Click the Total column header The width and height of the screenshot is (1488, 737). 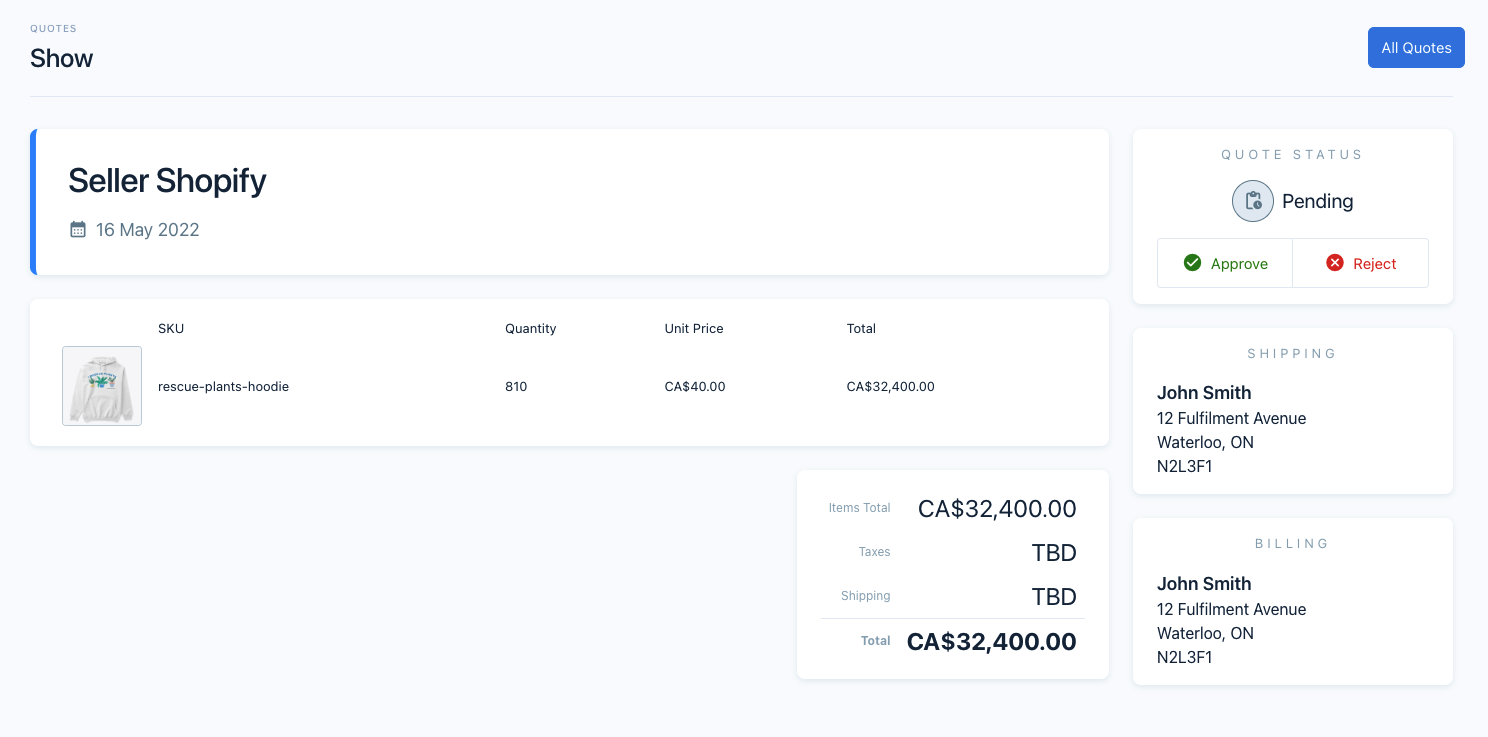(x=861, y=328)
